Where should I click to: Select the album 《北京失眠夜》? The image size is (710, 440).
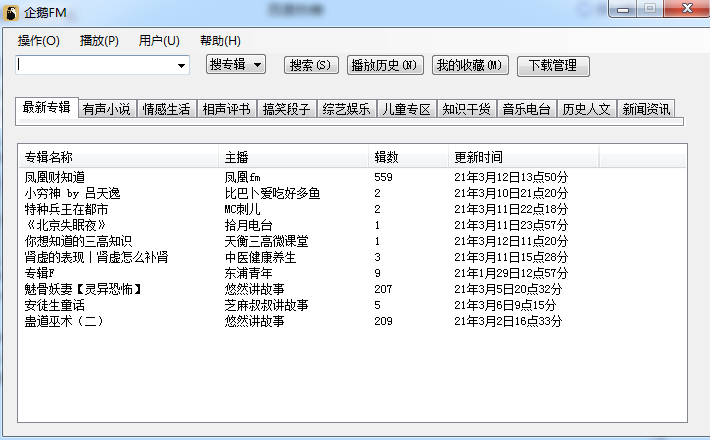pos(66,225)
